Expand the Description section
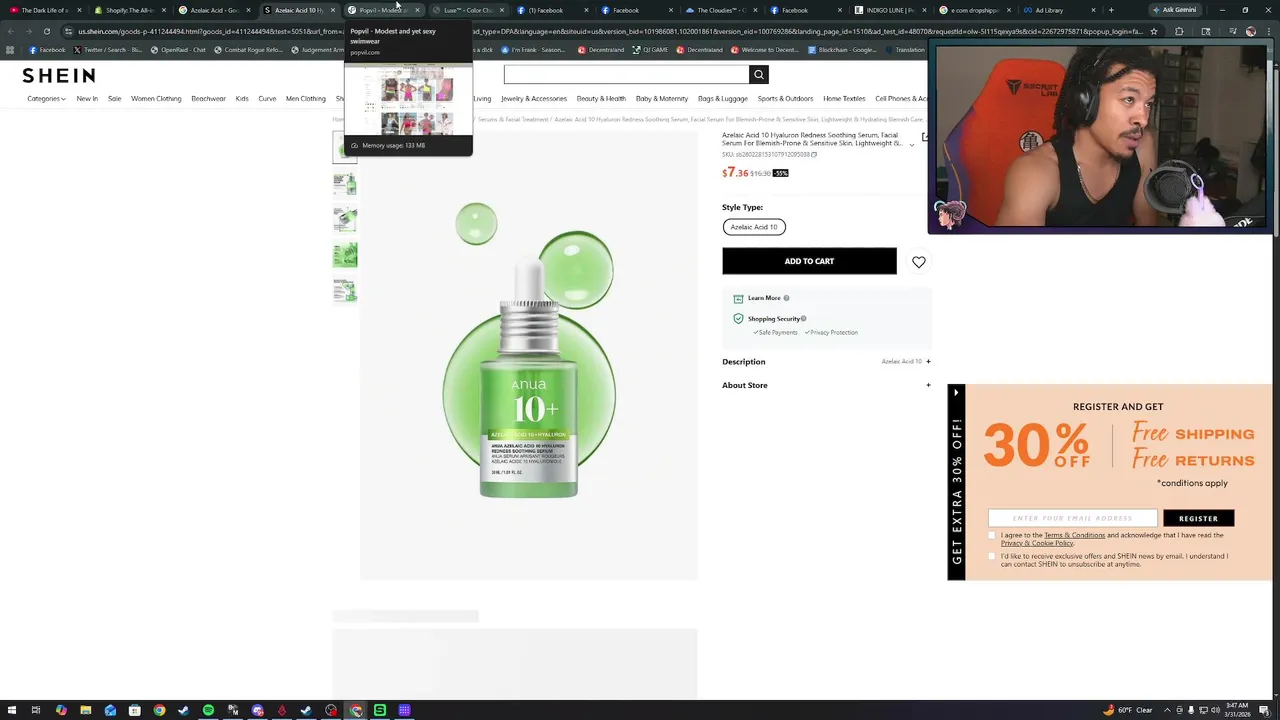Viewport: 1280px width, 720px height. click(x=826, y=362)
